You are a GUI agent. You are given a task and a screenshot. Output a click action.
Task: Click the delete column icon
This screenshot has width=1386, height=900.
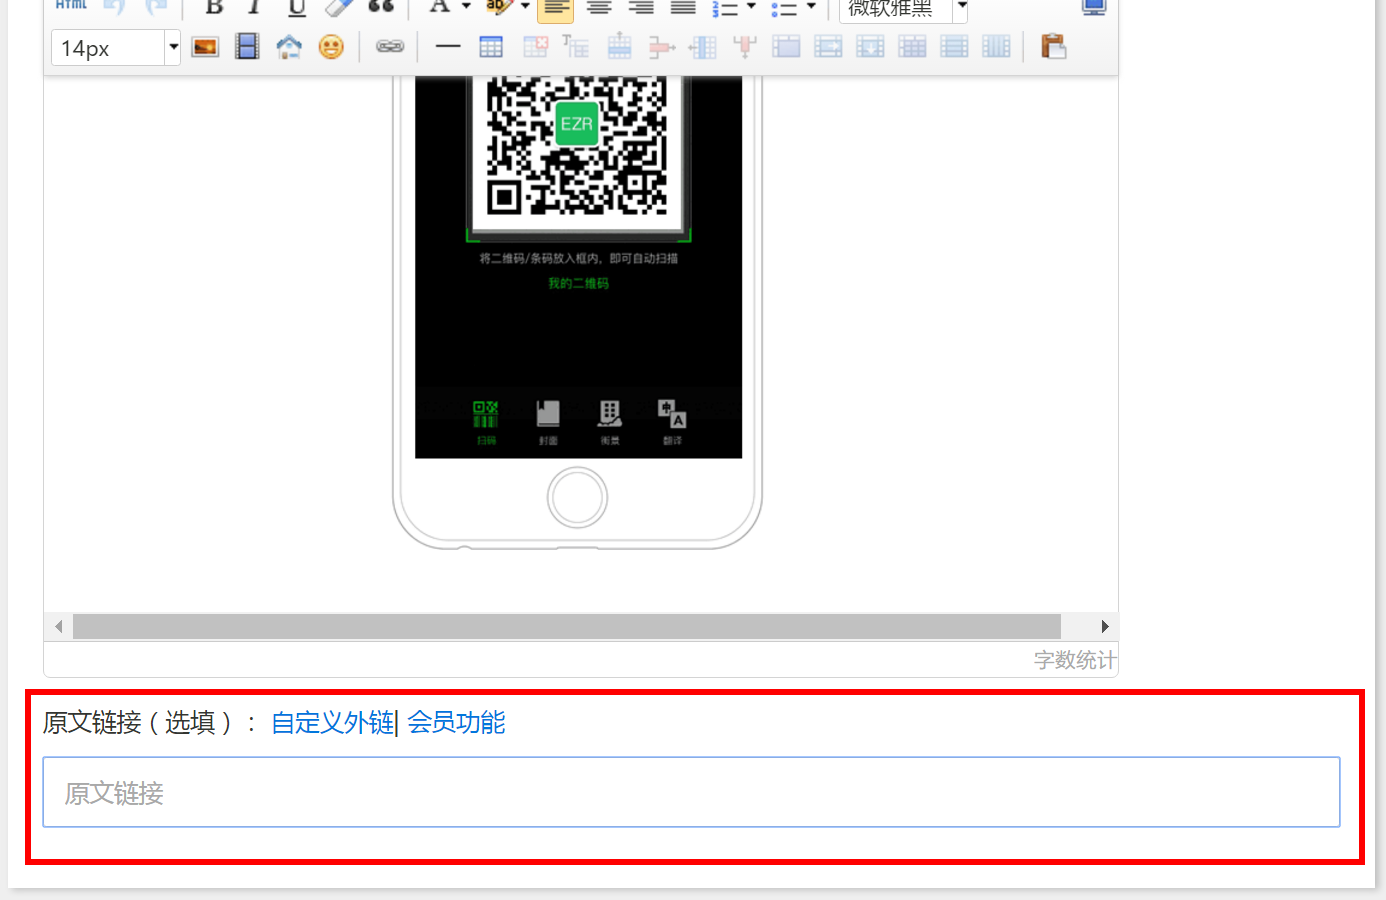[745, 46]
